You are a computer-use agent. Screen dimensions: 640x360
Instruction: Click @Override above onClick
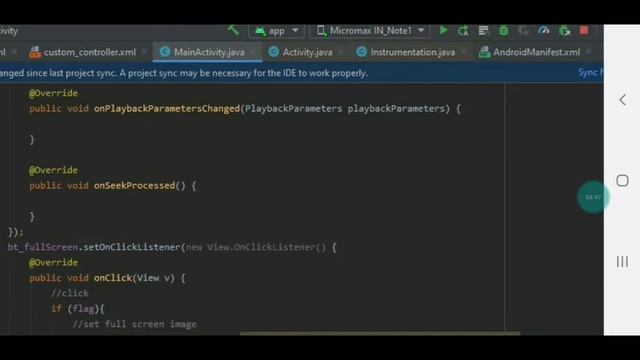[x=53, y=262]
